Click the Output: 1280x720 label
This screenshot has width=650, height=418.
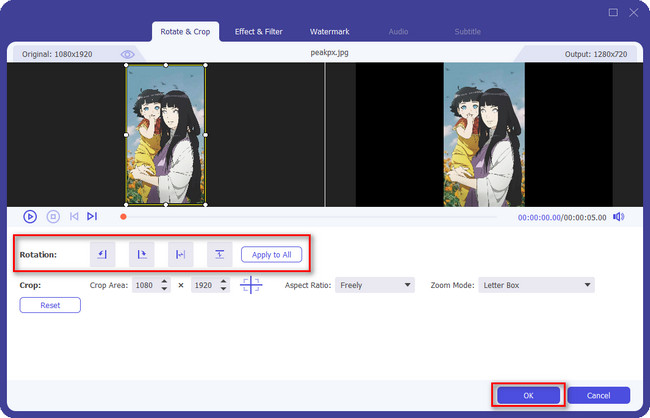click(596, 54)
